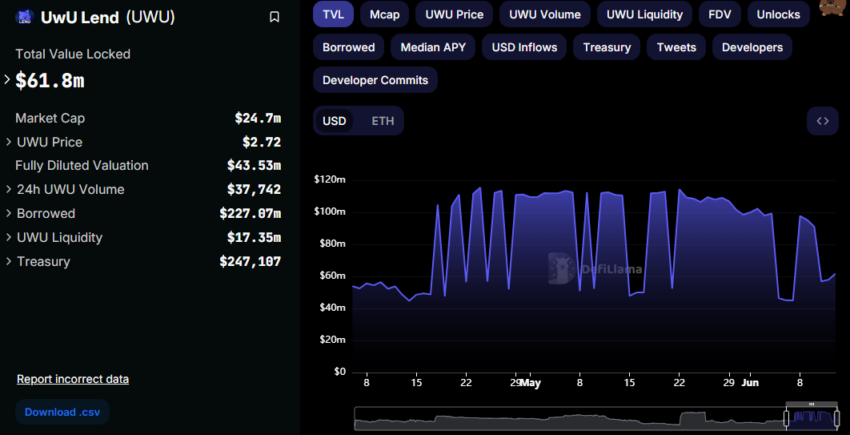The width and height of the screenshot is (850, 435).
Task: Download the .csv data file
Action: pyautogui.click(x=62, y=412)
